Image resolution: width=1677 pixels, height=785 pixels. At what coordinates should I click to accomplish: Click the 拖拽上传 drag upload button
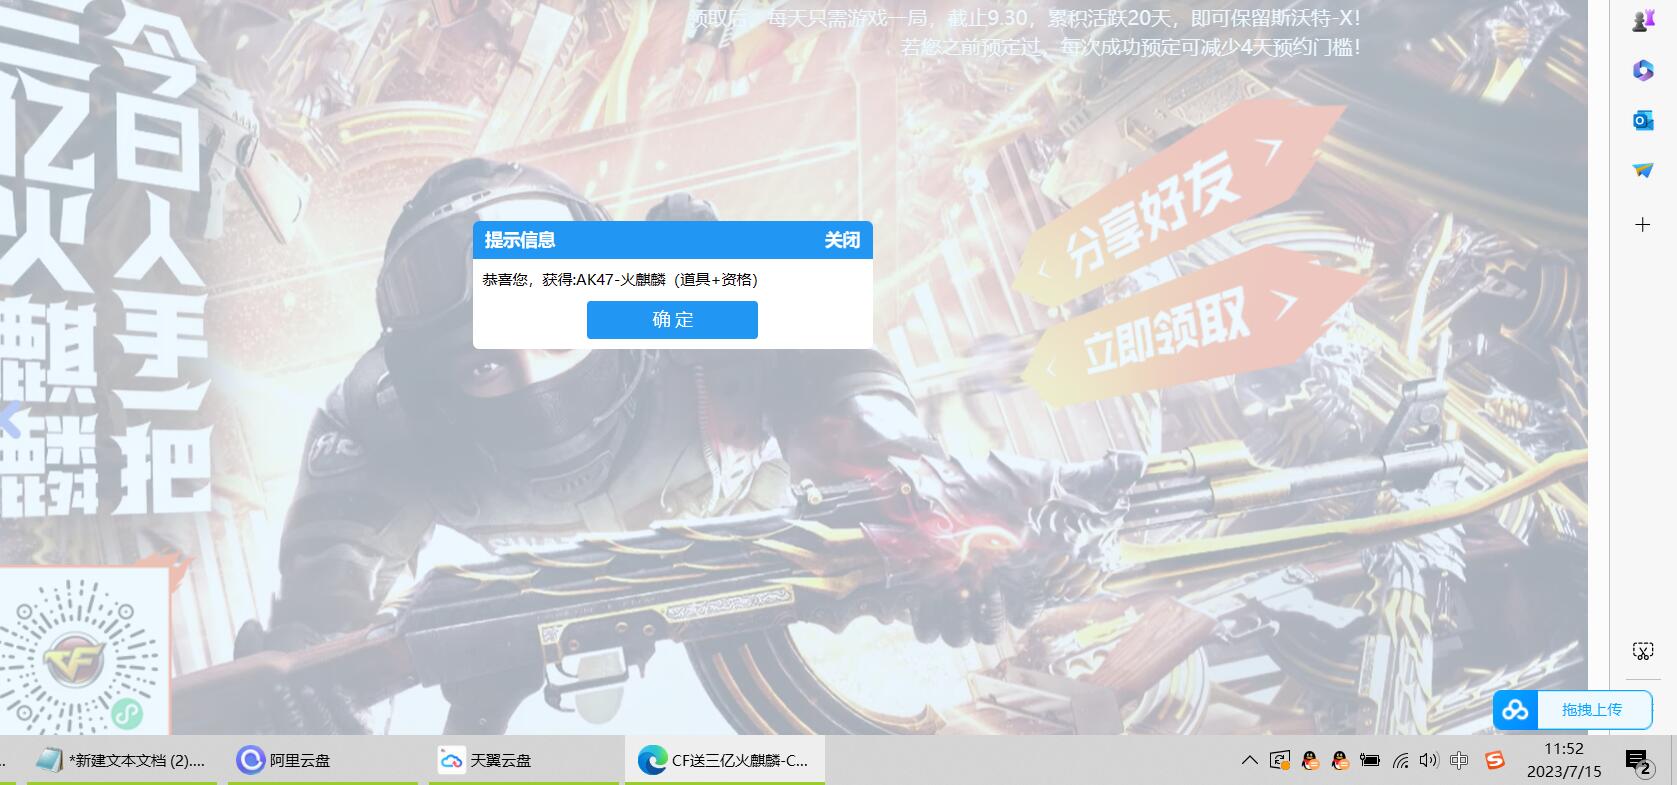1591,710
